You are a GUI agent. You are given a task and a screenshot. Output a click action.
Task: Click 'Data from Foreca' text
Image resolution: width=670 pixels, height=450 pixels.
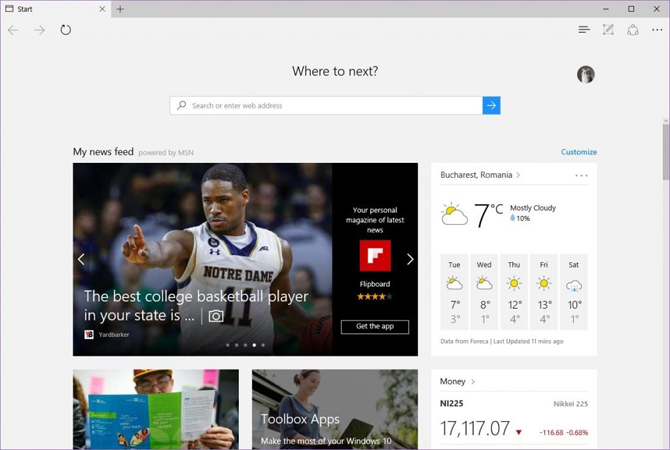(464, 341)
